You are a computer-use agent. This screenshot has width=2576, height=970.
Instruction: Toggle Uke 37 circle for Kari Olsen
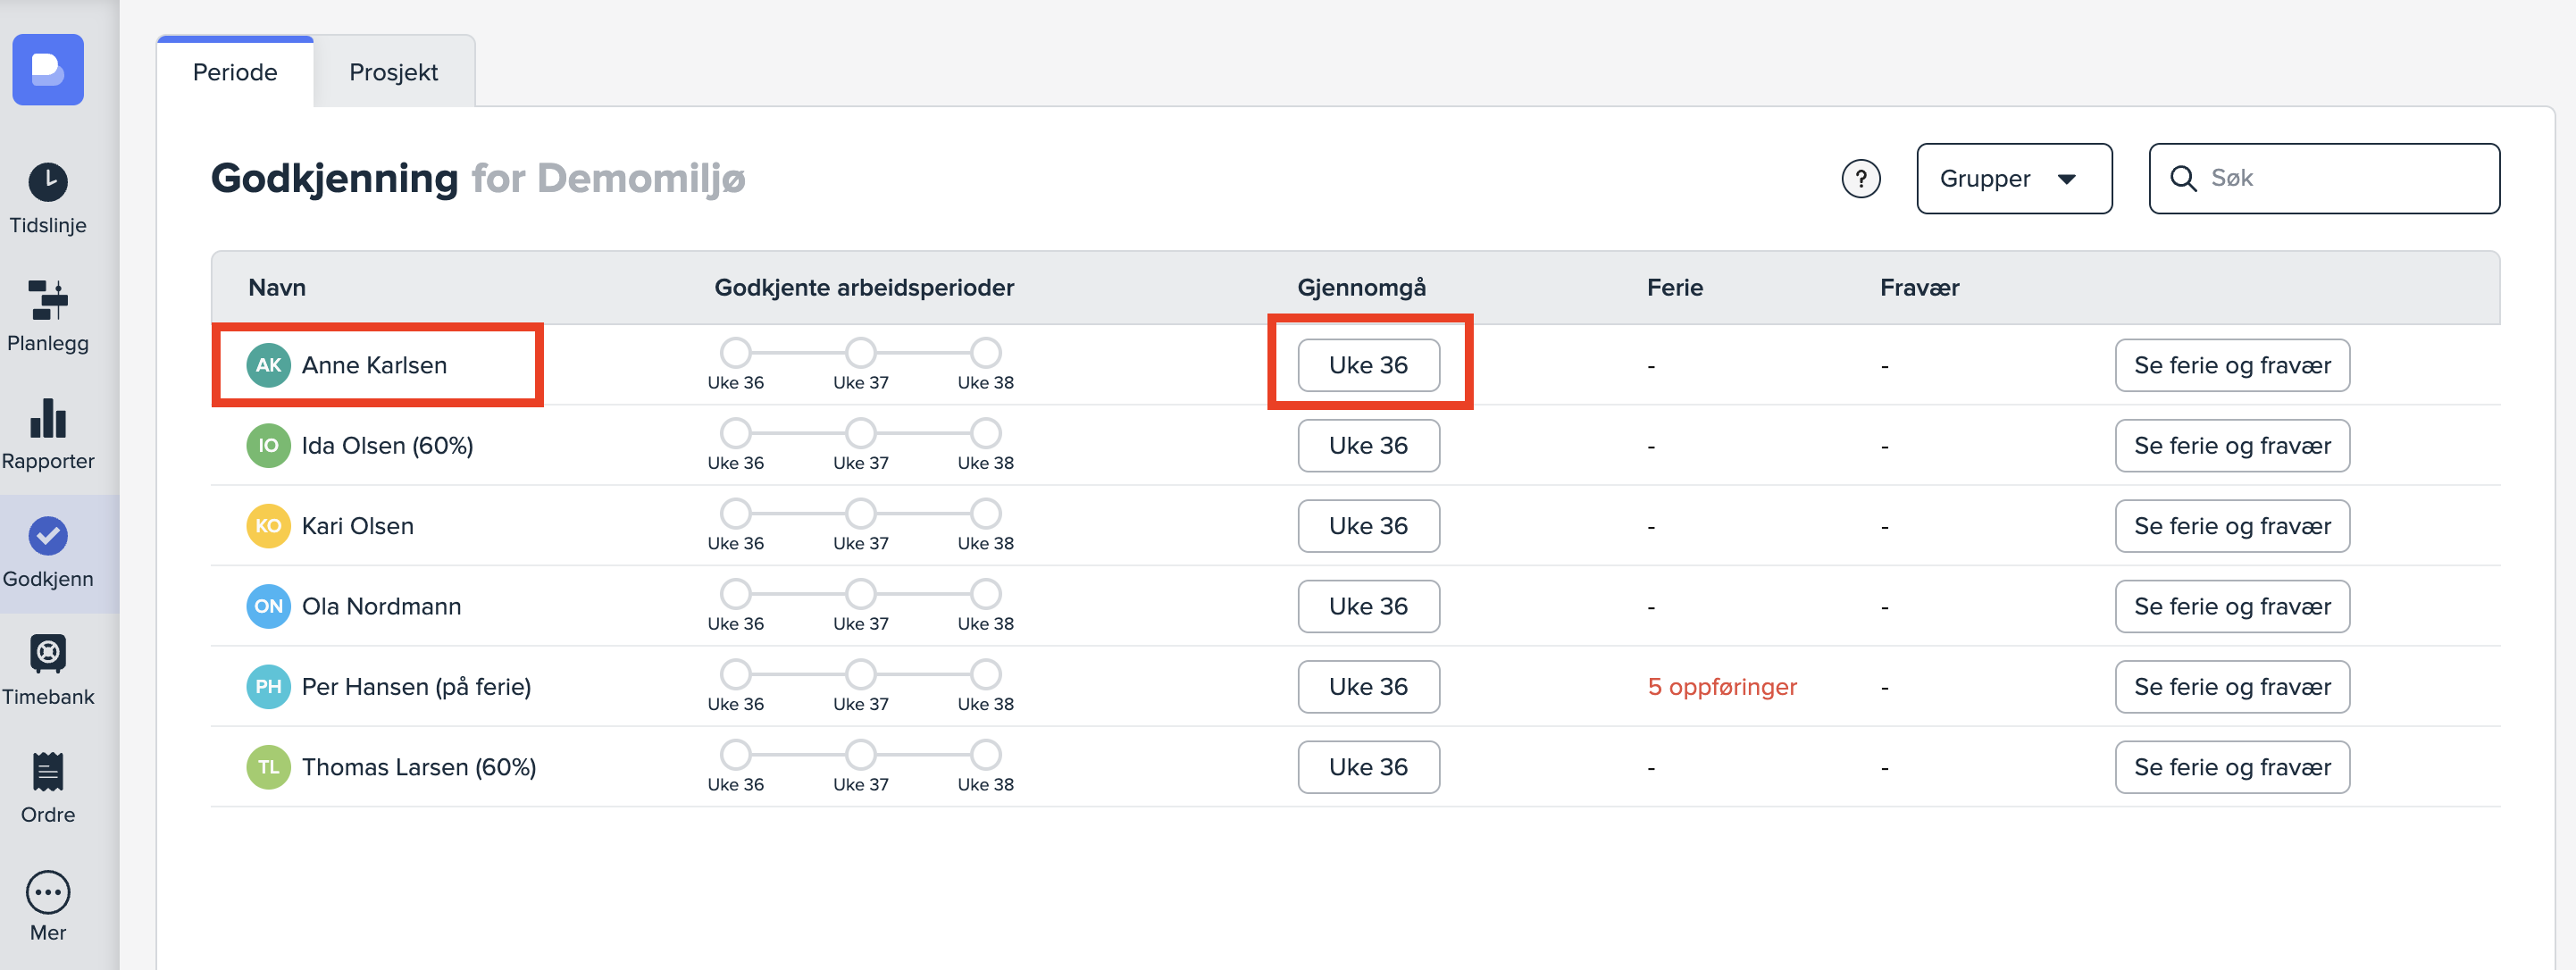coord(860,513)
